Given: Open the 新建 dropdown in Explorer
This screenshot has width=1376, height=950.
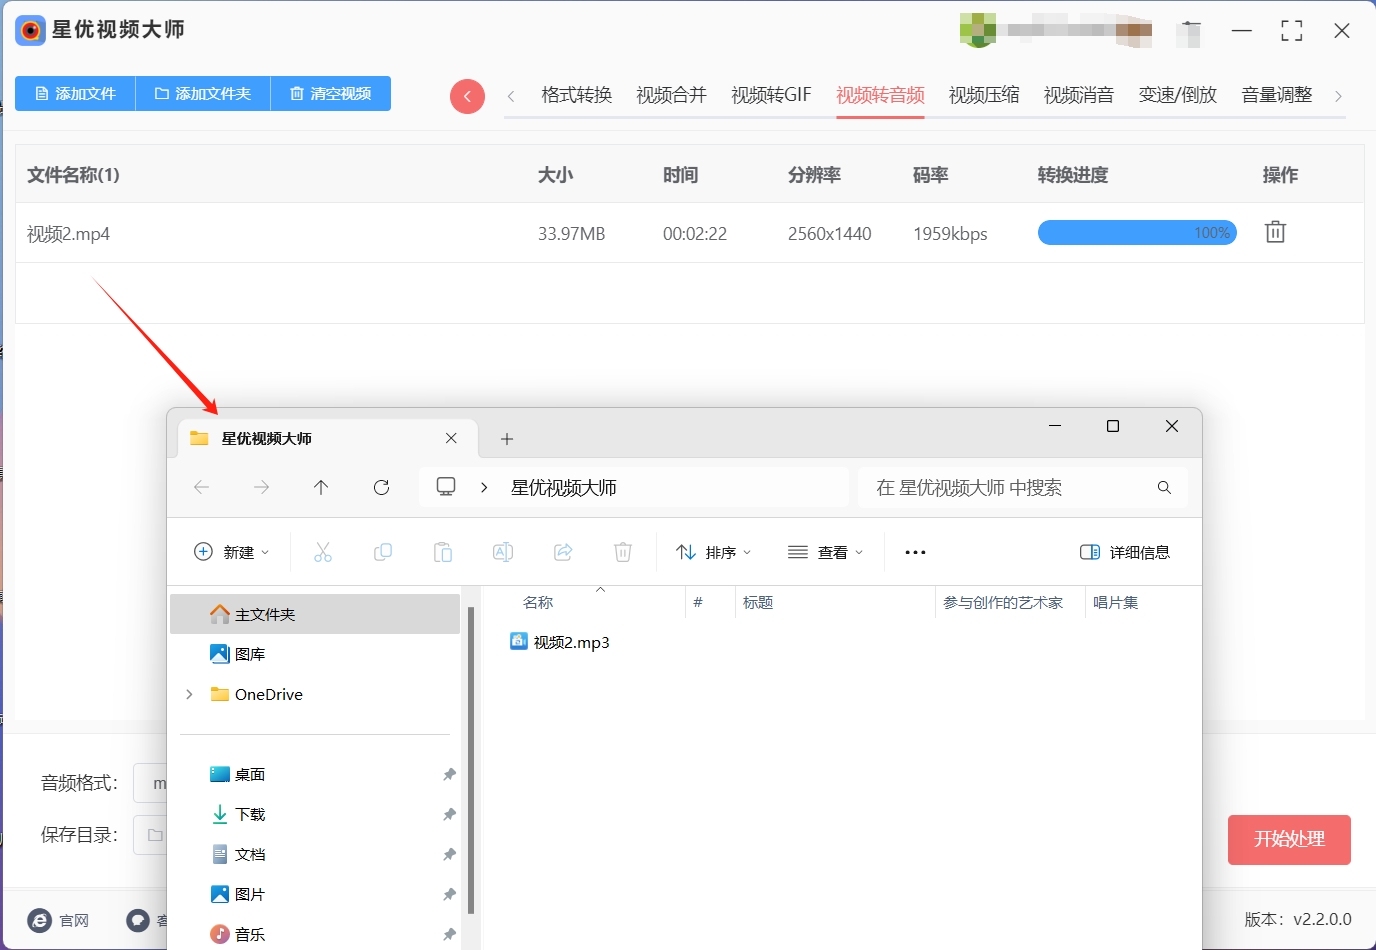Looking at the screenshot, I should tap(232, 552).
